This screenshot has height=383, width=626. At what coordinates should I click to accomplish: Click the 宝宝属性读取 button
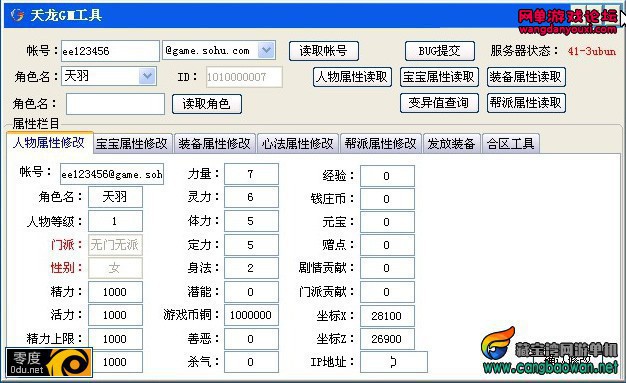pyautogui.click(x=439, y=77)
